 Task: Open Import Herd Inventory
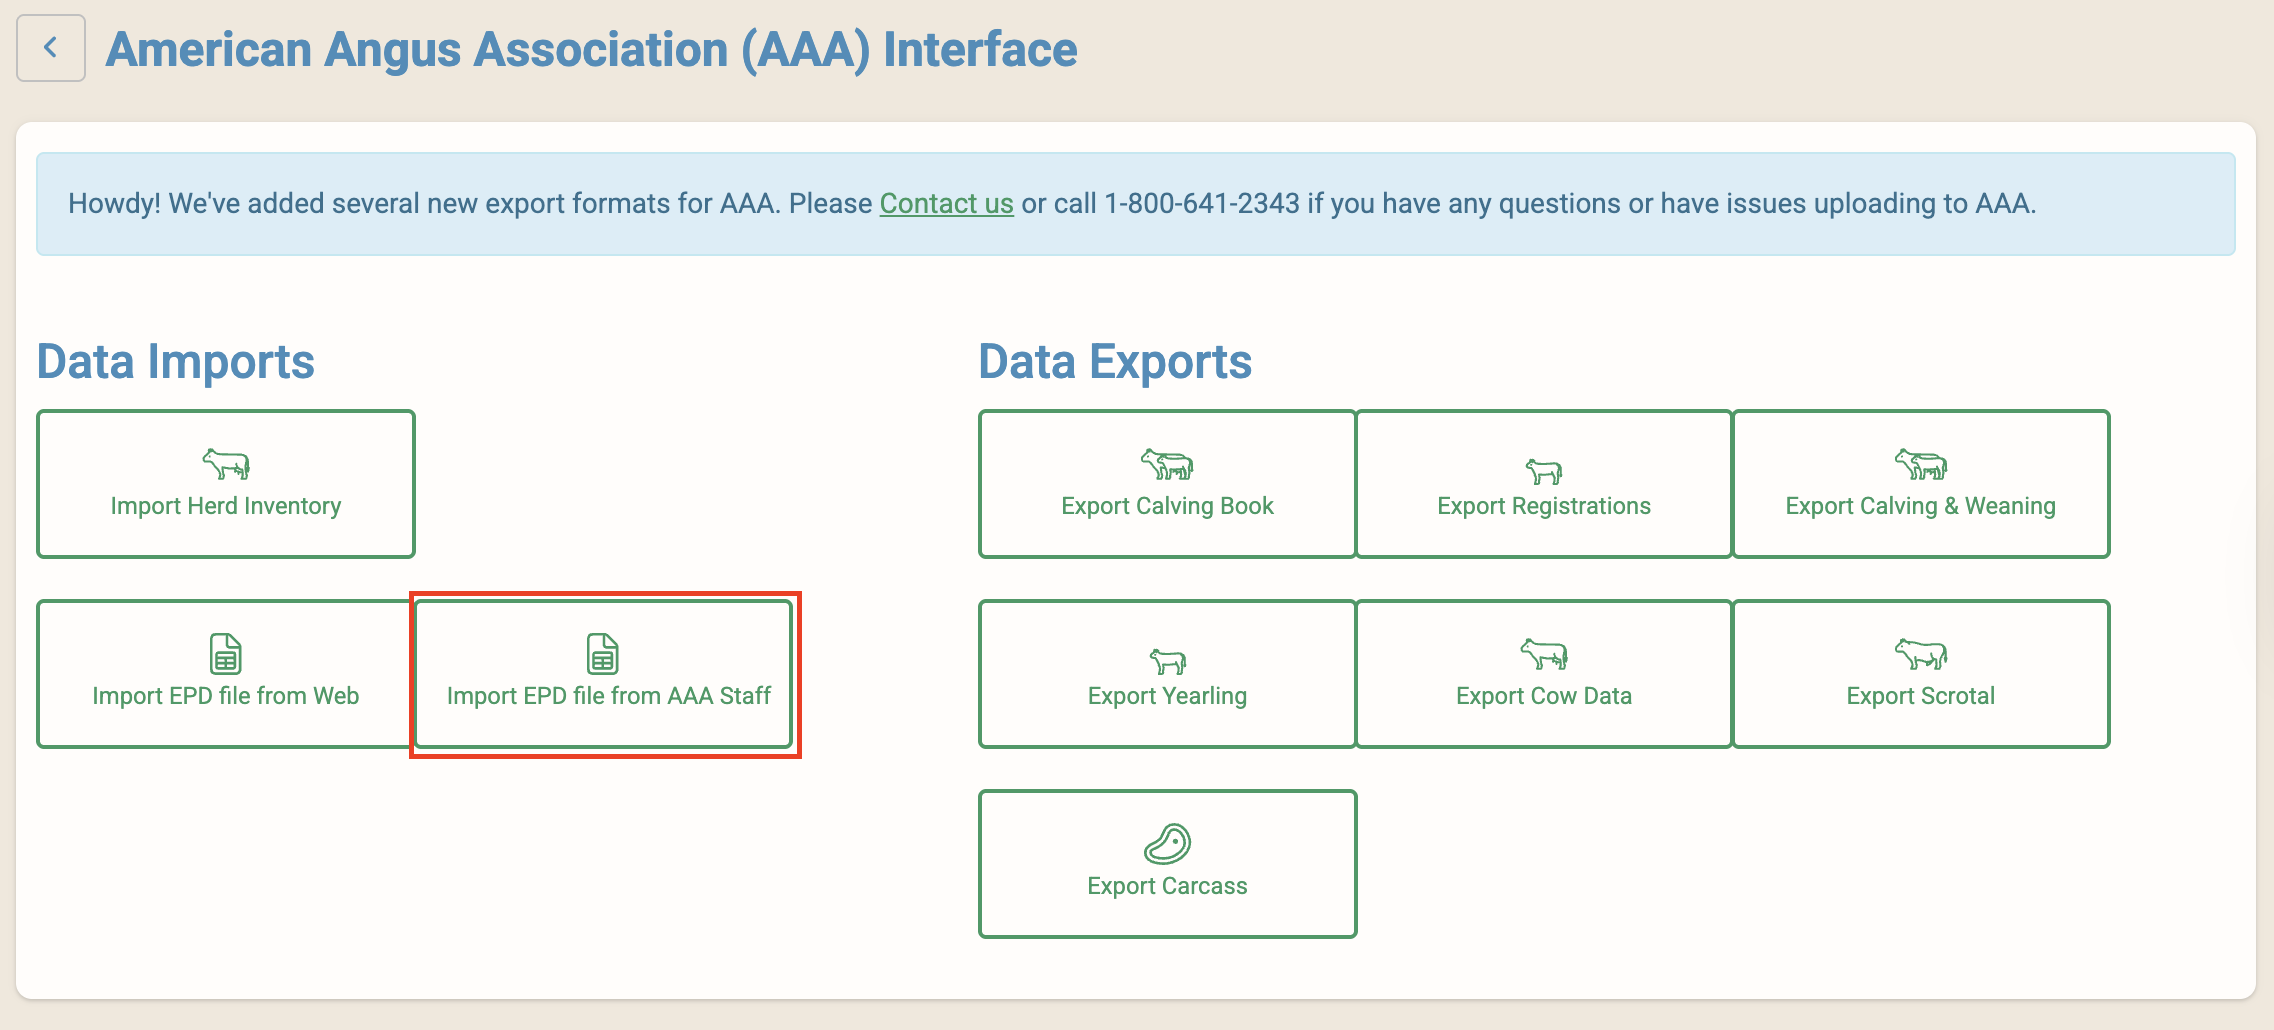pyautogui.click(x=226, y=484)
